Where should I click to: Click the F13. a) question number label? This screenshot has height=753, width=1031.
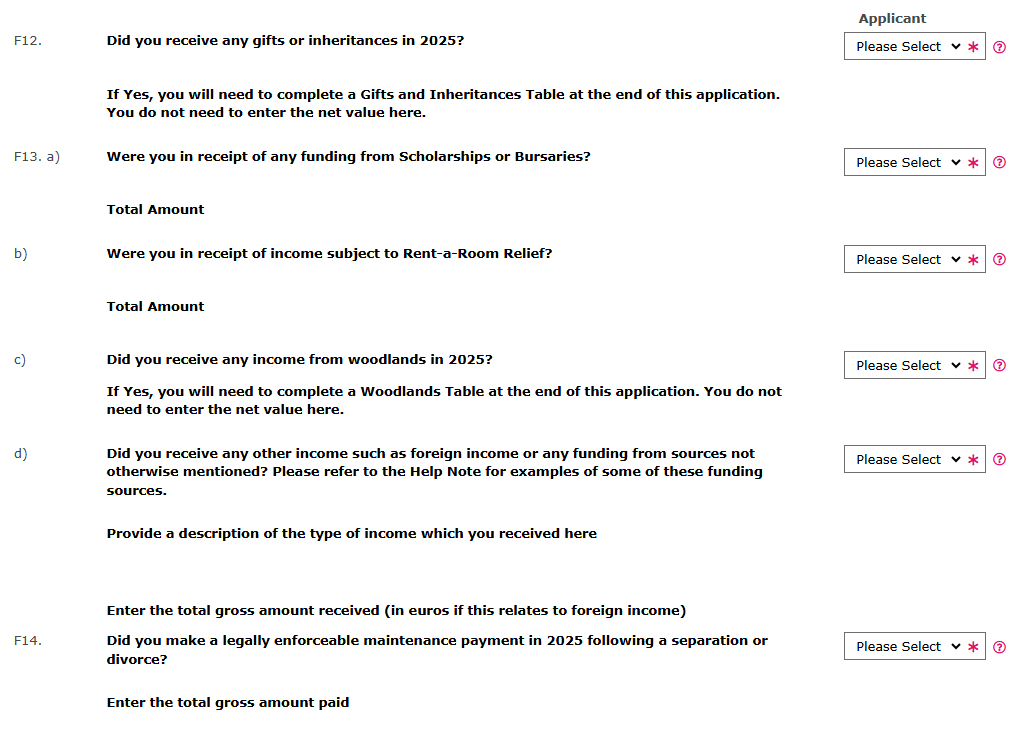pos(37,157)
